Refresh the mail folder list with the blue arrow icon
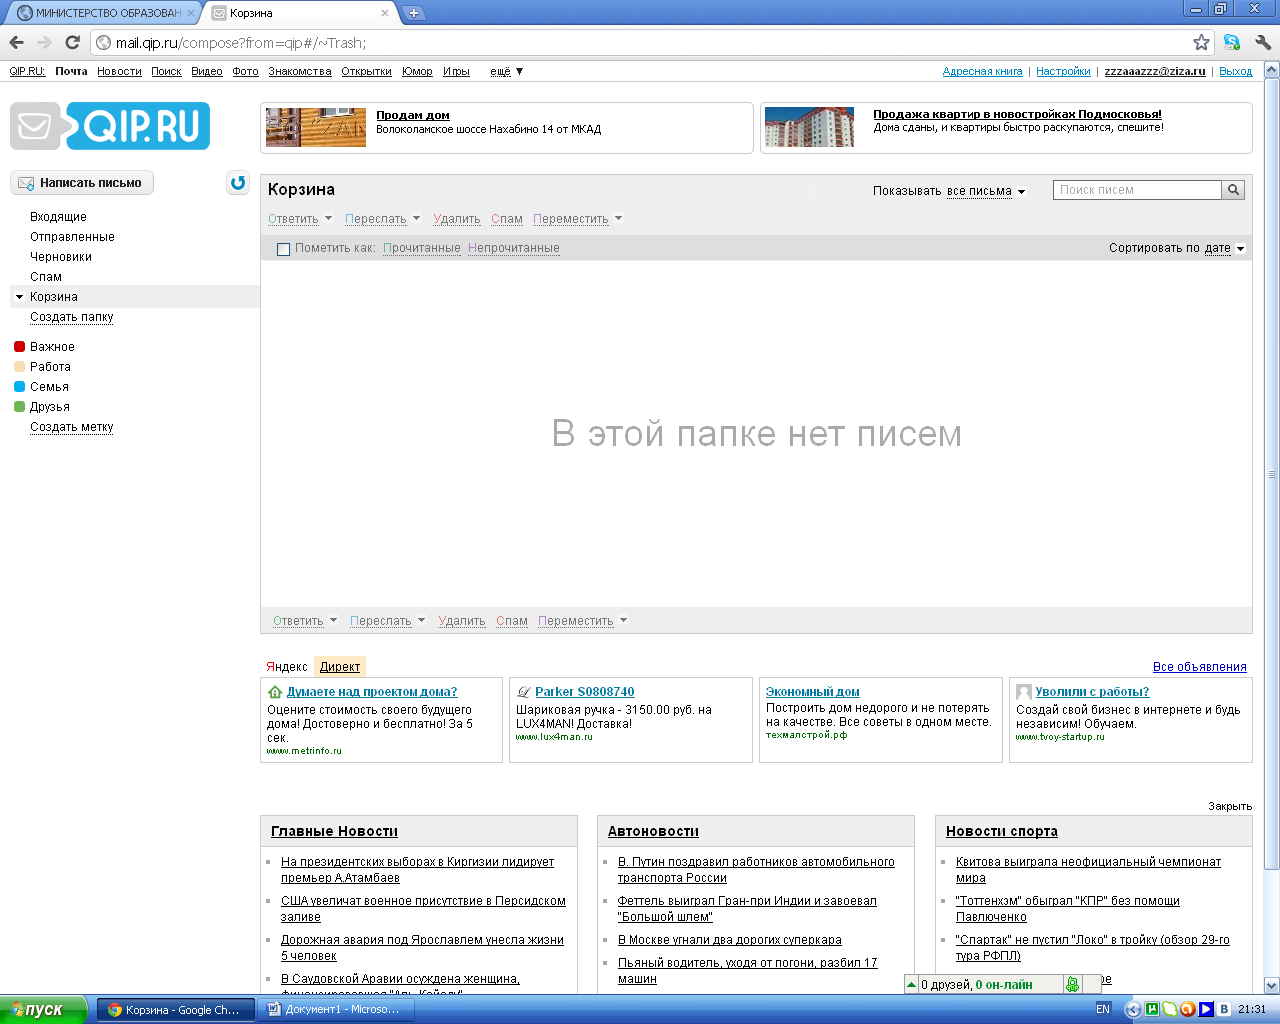The image size is (1280, 1024). tap(238, 183)
